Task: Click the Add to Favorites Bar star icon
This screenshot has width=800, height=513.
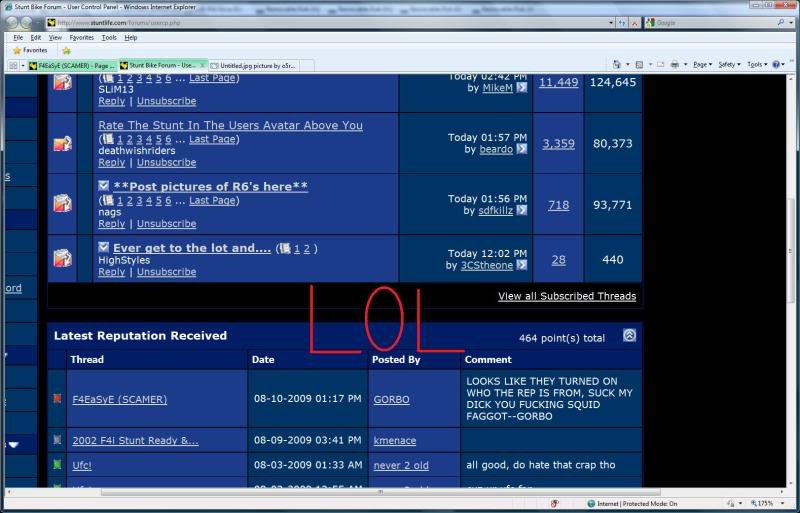Action: point(66,51)
